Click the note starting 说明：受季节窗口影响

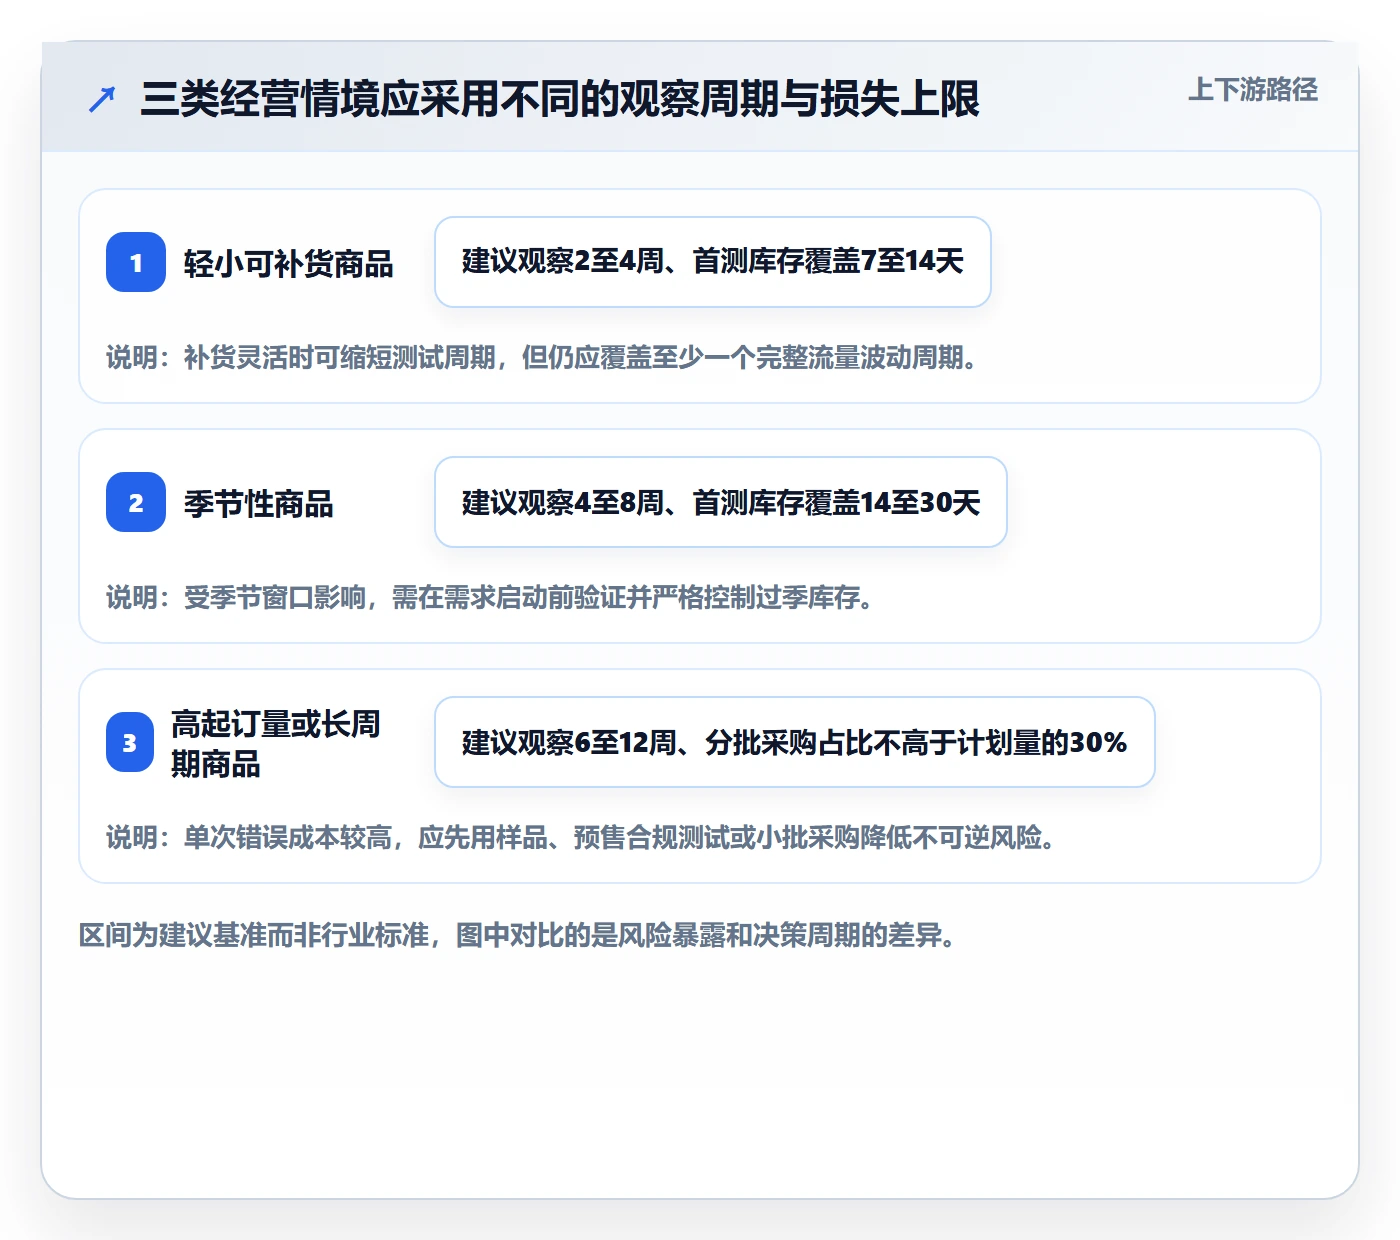(x=489, y=597)
